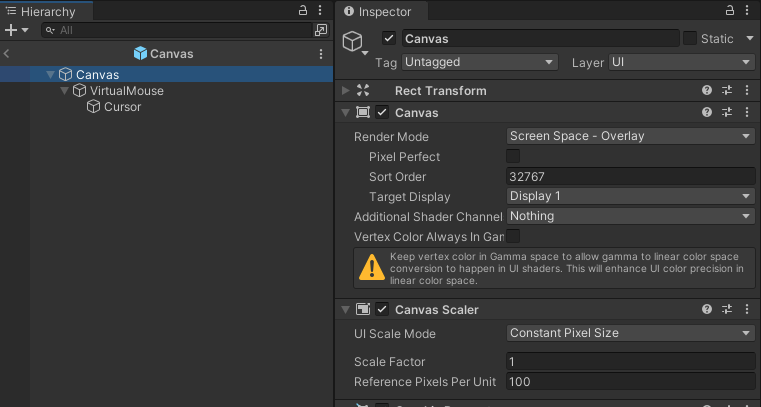This screenshot has height=407, width=761.
Task: Switch to the Hierarchy tab
Action: (47, 11)
